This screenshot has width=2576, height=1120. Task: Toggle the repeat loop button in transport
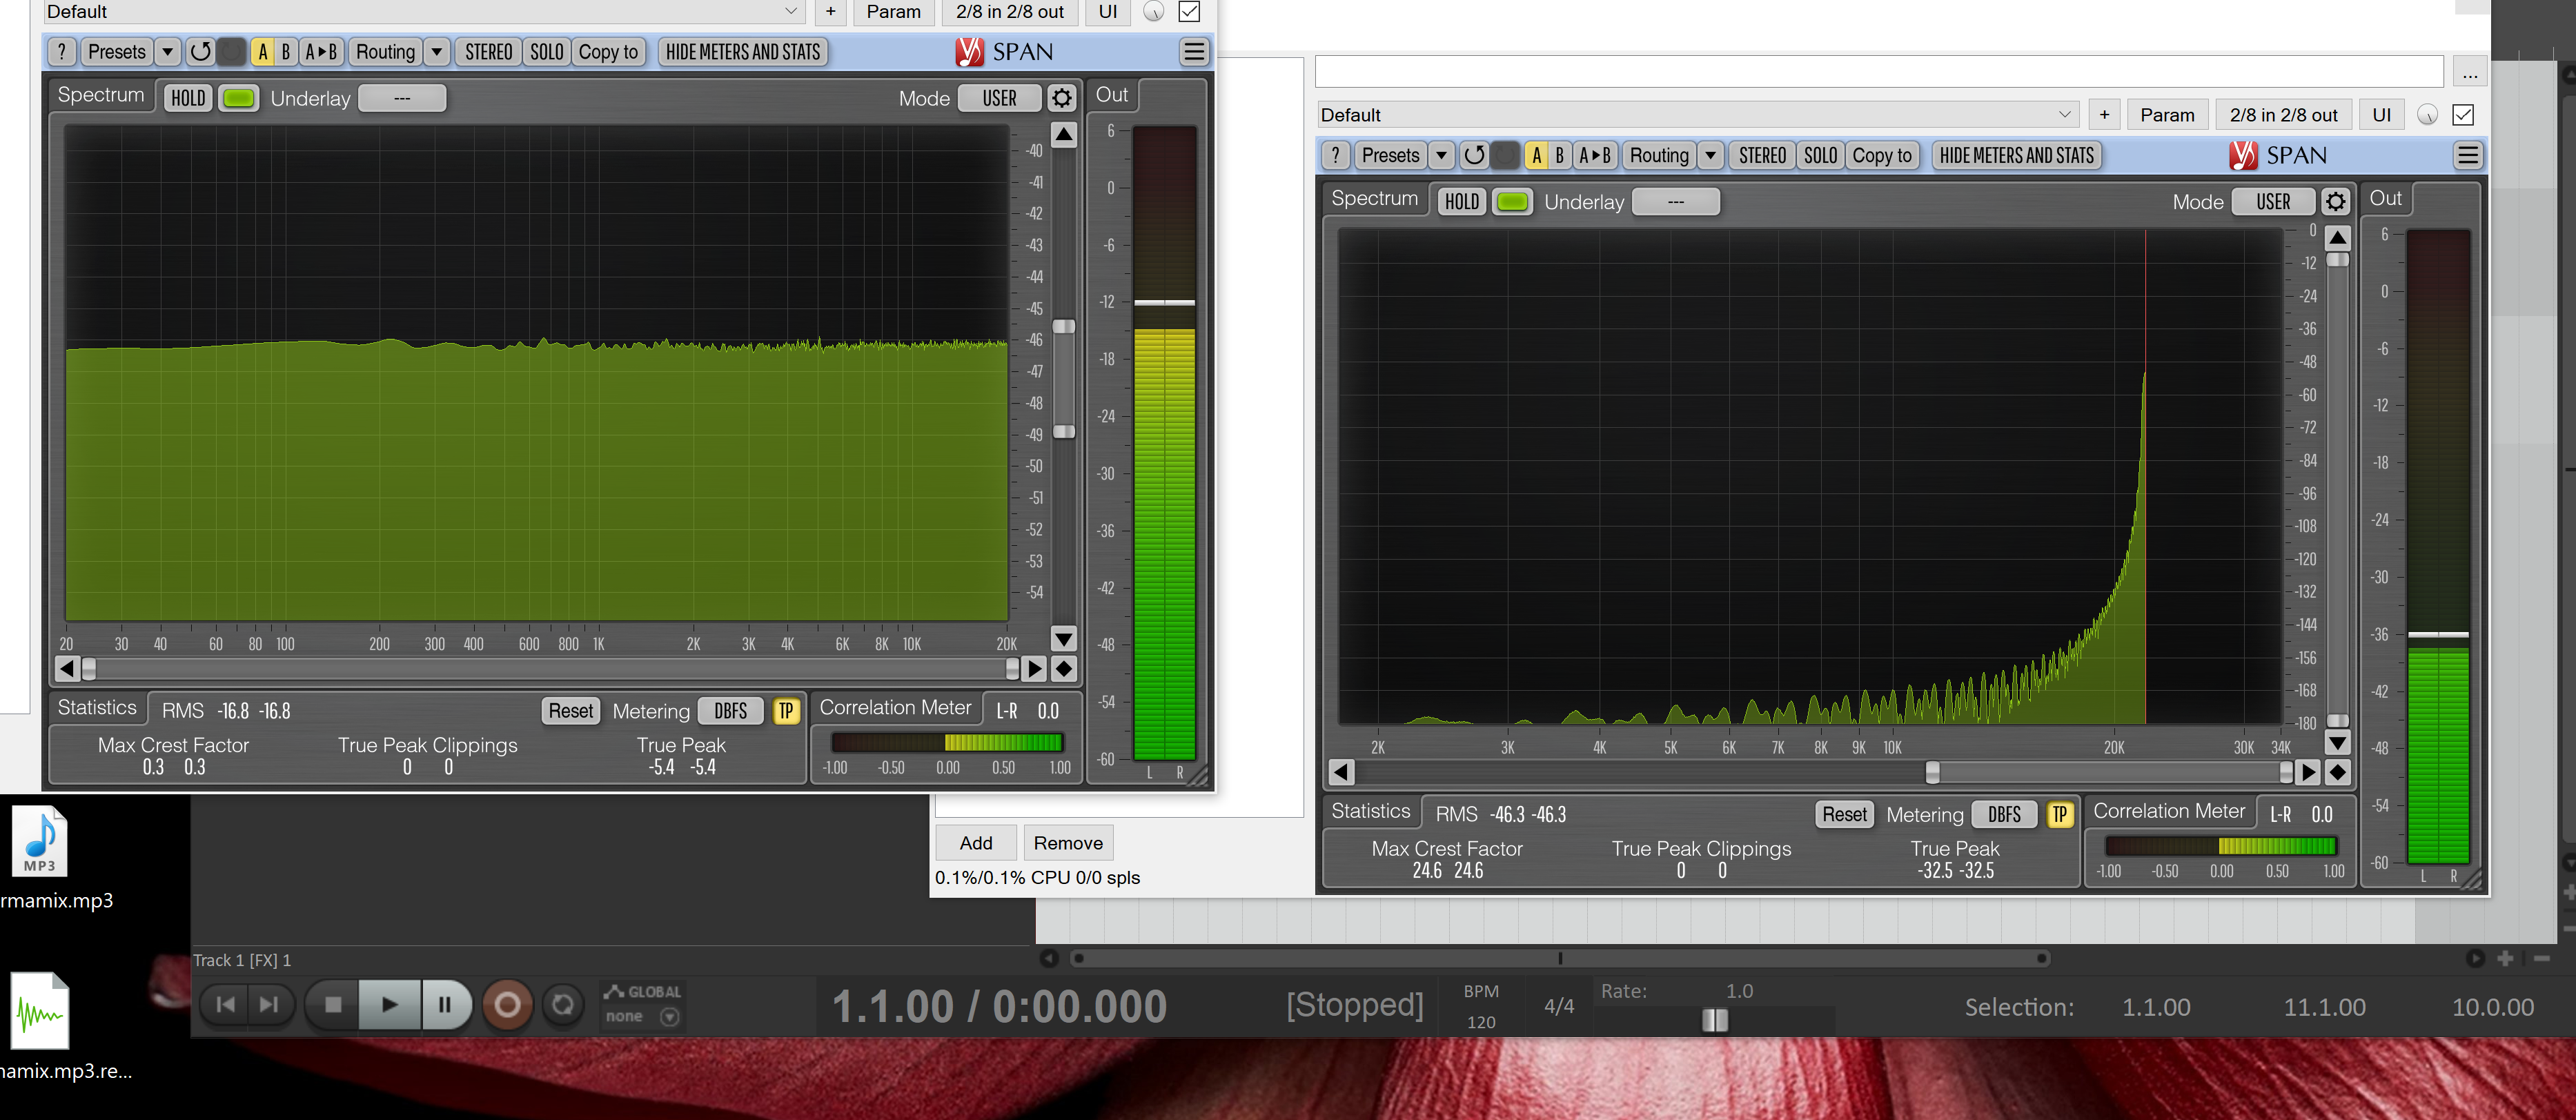pyautogui.click(x=563, y=1004)
